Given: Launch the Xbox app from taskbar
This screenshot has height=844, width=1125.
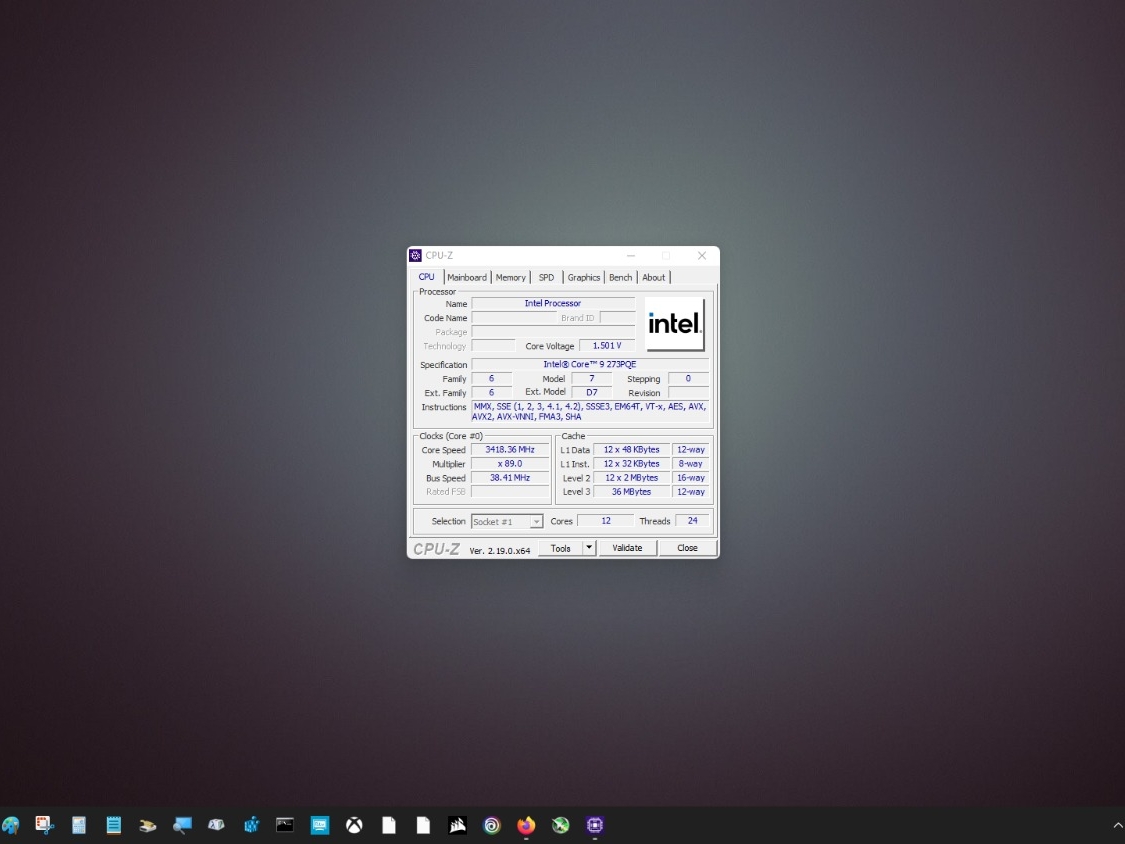Looking at the screenshot, I should tap(354, 825).
